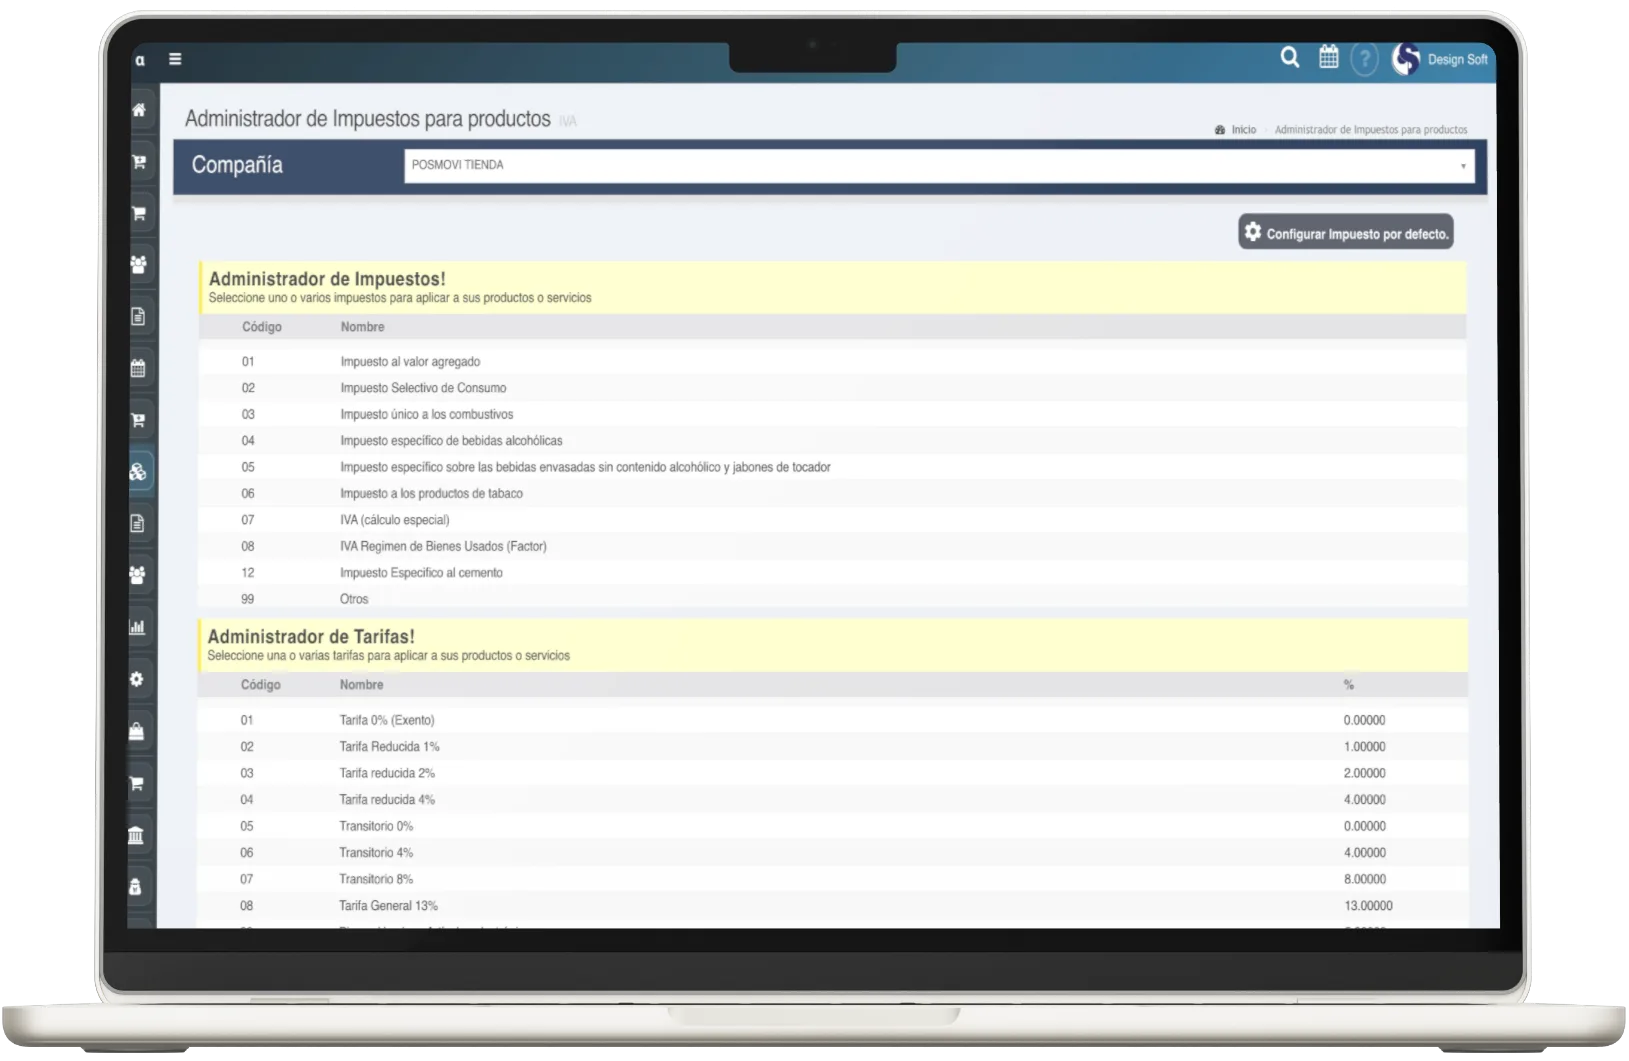Follow the Inicio breadcrumb link
Viewport: 1629px width, 1061px height.
pyautogui.click(x=1243, y=130)
